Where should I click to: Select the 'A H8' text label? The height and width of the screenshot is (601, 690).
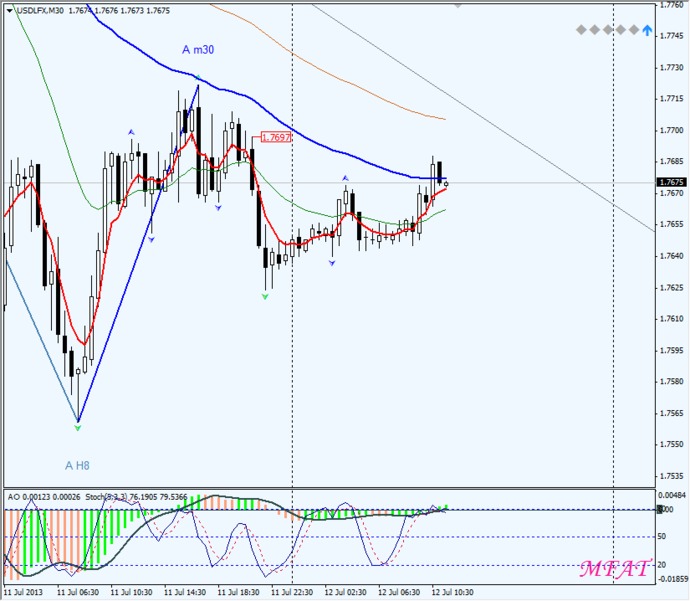(77, 465)
